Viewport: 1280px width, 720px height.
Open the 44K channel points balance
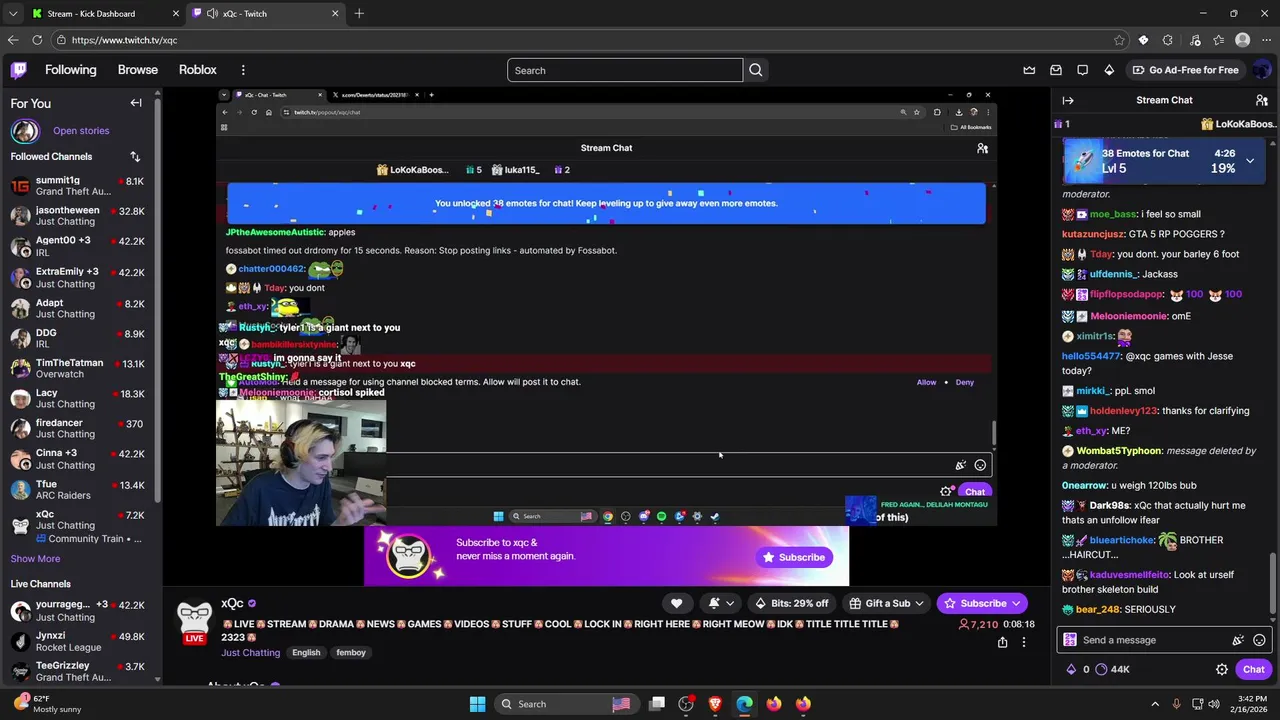tap(1112, 670)
